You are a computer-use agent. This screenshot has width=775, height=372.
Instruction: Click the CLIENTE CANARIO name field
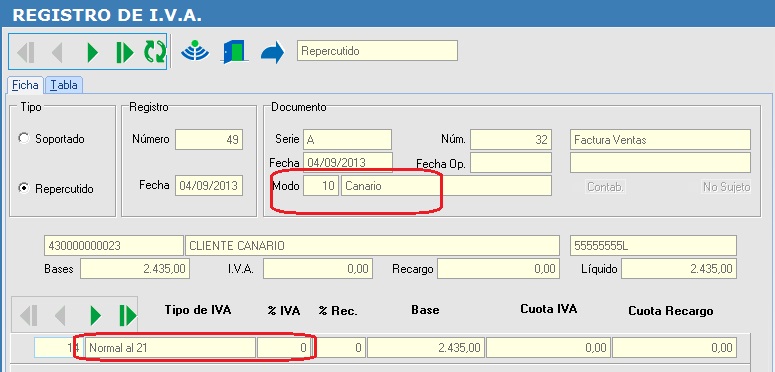[x=372, y=246]
